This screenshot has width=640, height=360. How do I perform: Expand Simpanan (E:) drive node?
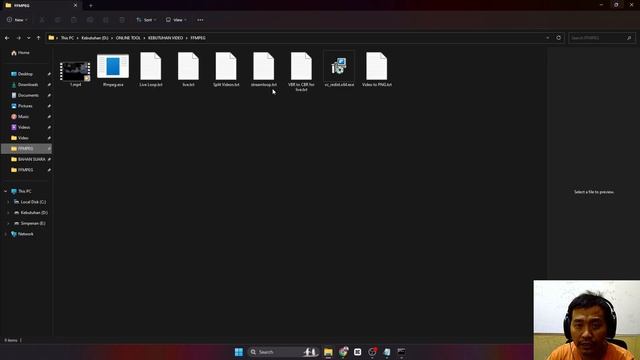[8, 223]
